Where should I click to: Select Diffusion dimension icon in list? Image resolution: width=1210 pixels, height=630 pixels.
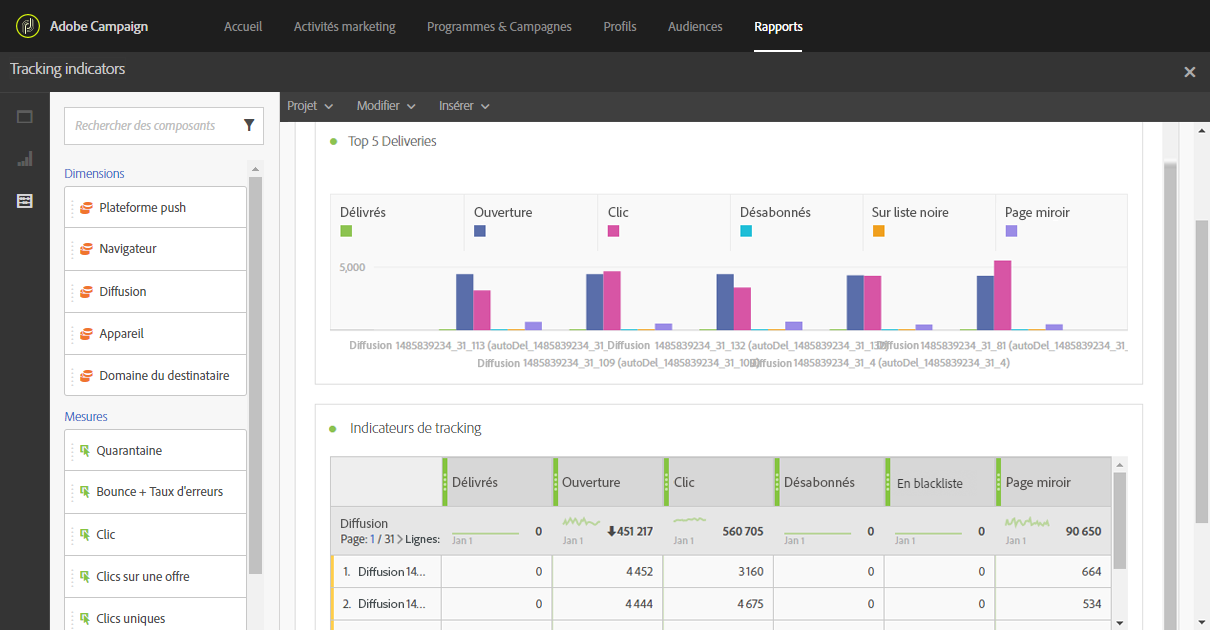pyautogui.click(x=86, y=292)
